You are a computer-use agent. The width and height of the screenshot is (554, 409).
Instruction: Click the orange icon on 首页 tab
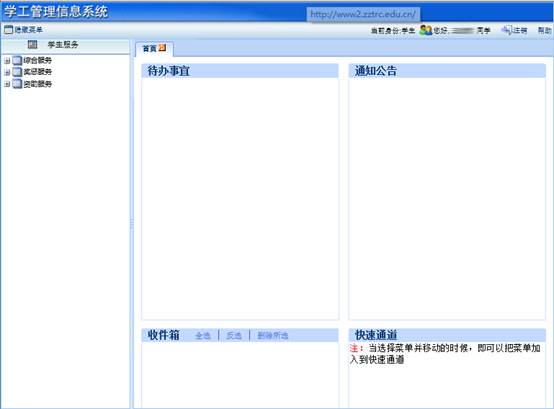point(162,48)
